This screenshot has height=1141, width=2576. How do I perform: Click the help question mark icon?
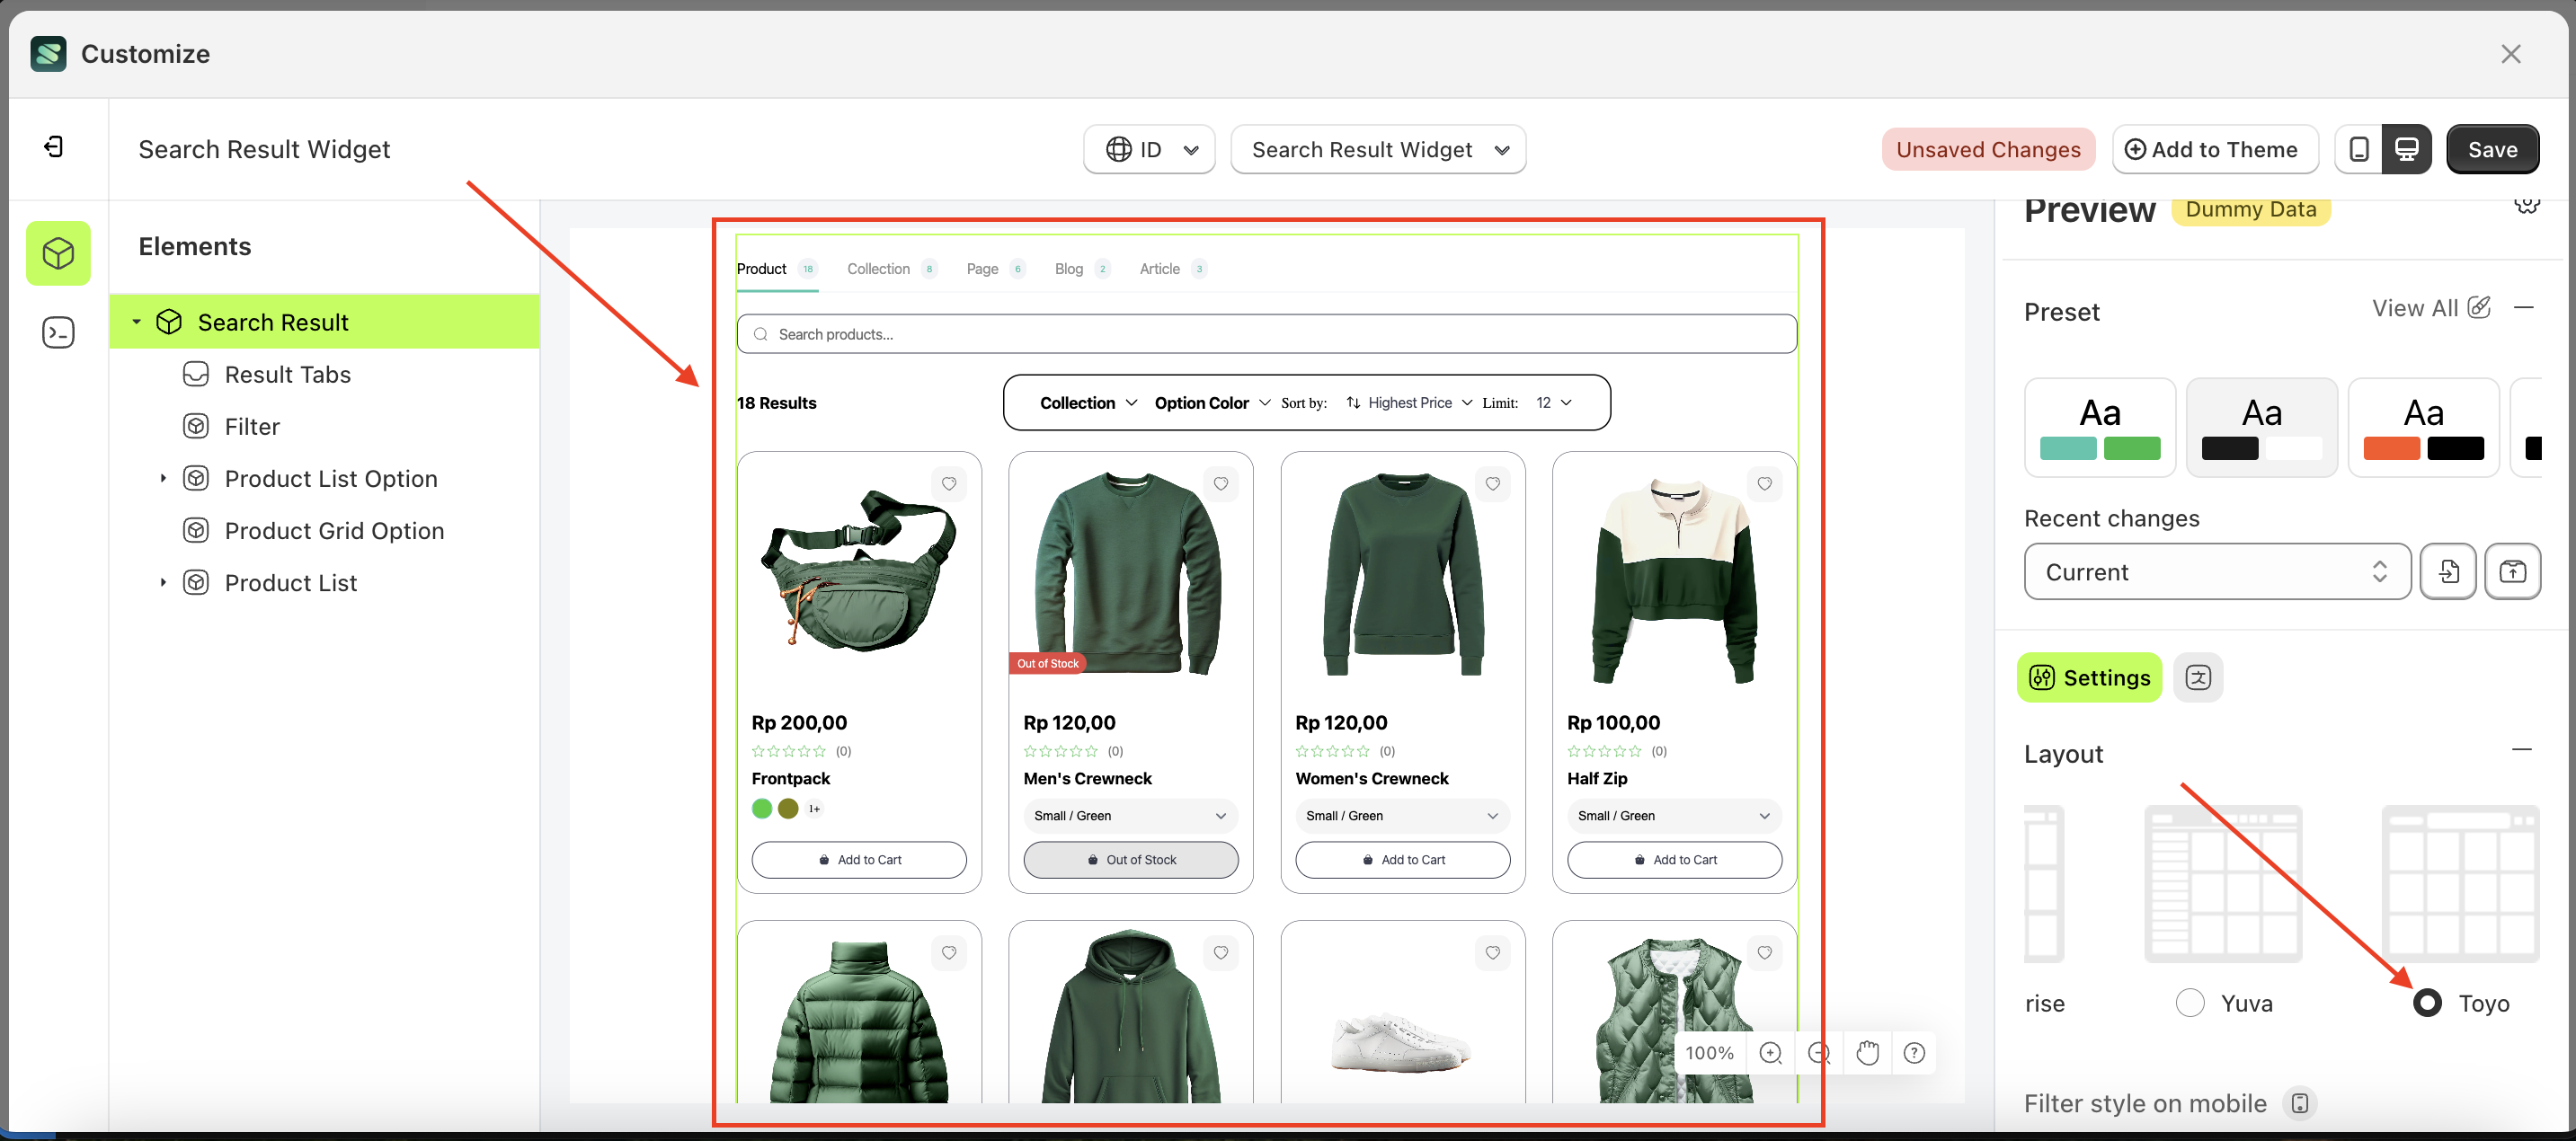1914,1053
